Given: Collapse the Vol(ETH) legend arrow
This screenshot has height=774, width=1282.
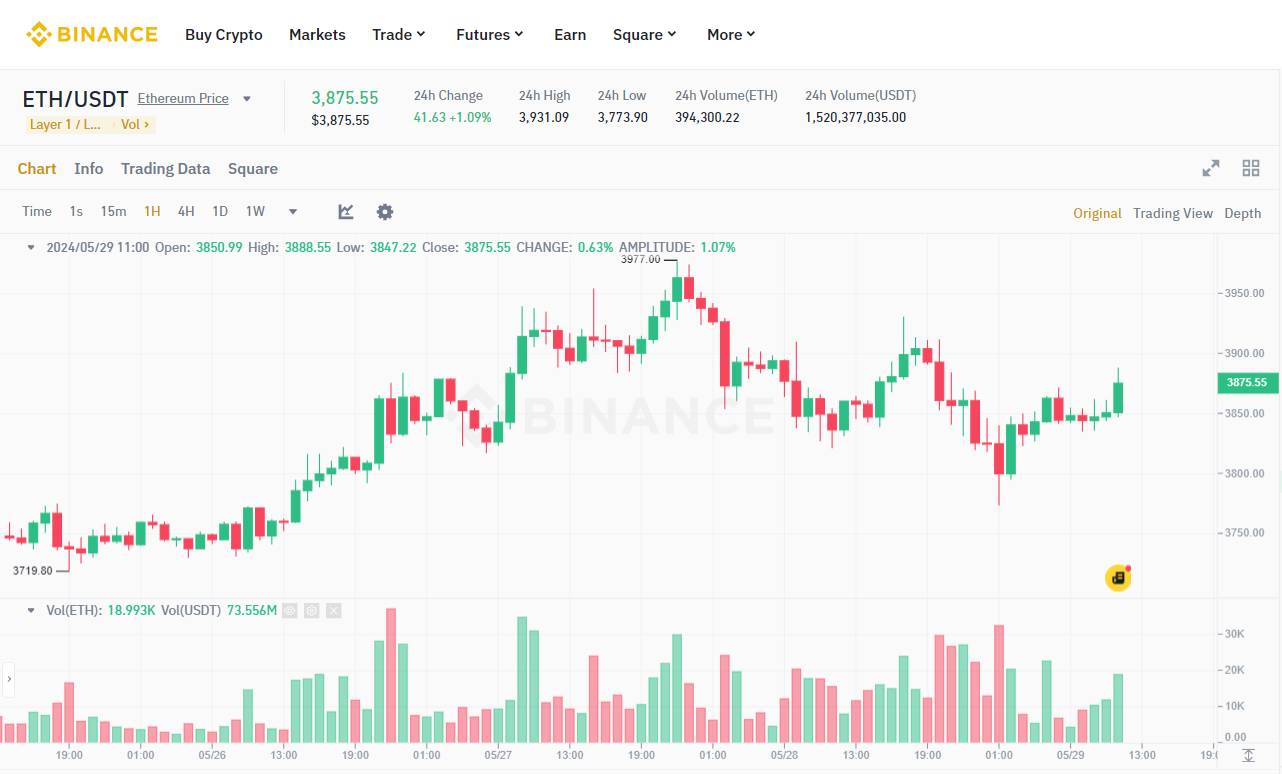Looking at the screenshot, I should (31, 610).
